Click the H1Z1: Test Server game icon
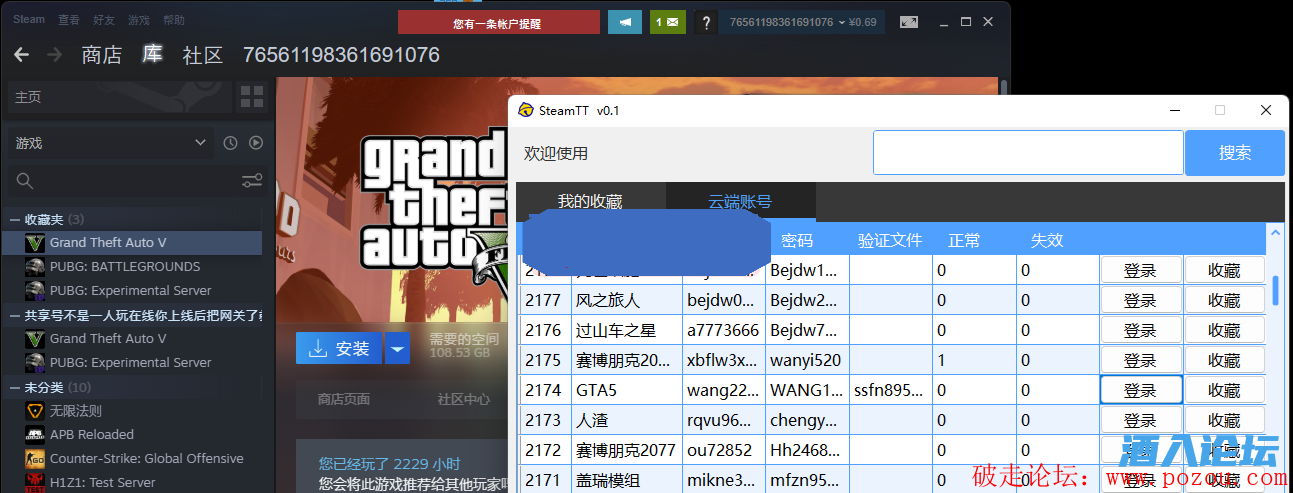 coord(35,483)
